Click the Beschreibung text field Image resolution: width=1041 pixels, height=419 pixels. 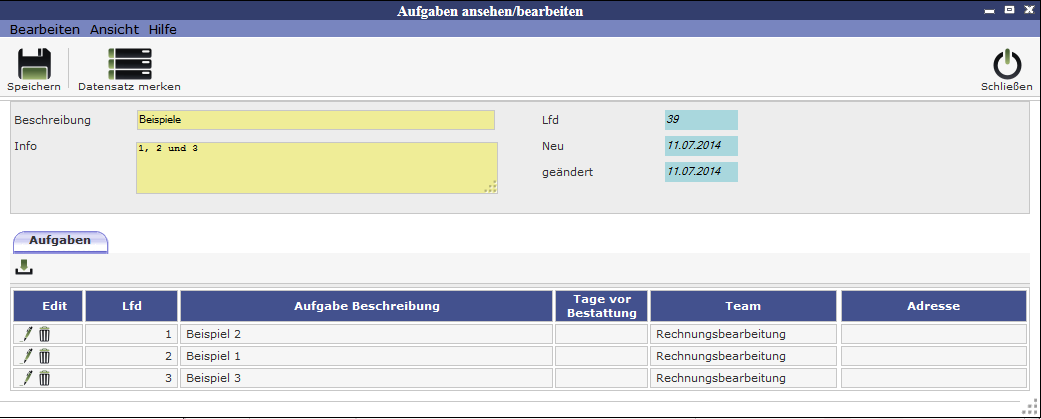tap(315, 120)
